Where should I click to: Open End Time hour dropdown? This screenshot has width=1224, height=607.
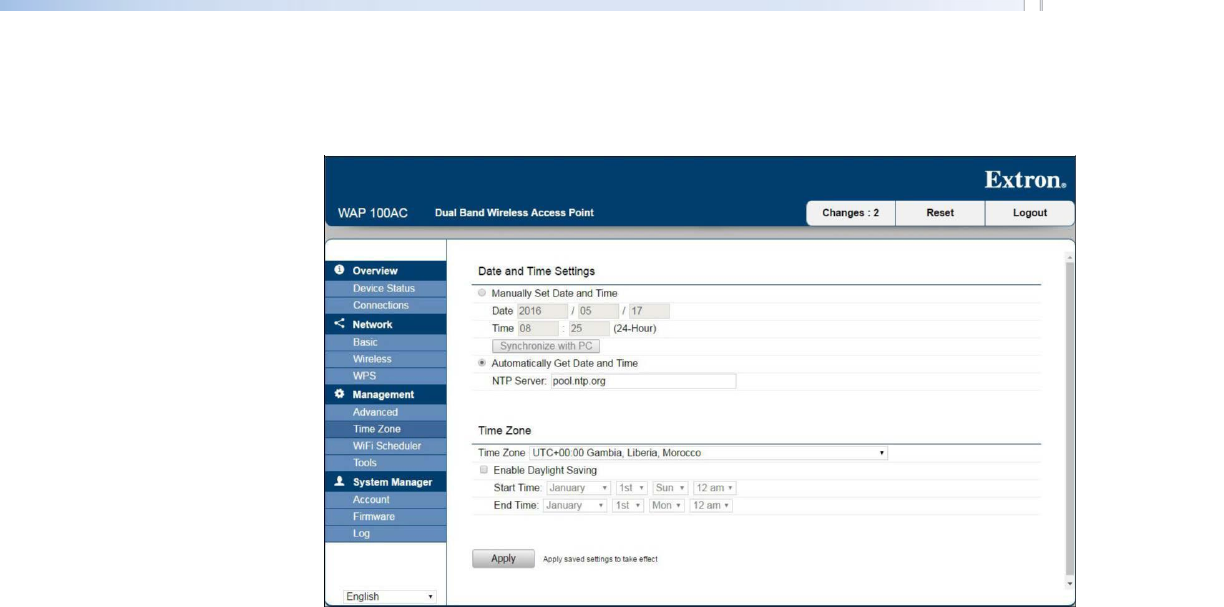click(x=711, y=506)
